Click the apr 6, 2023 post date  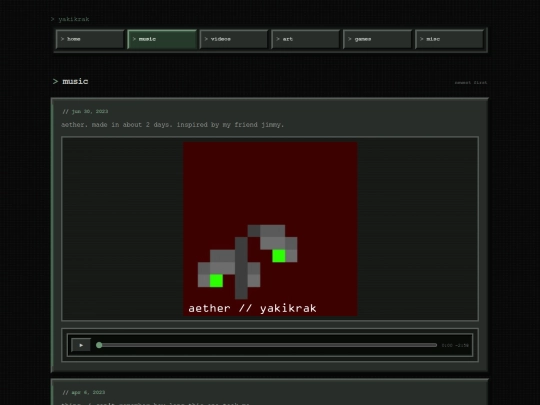(x=84, y=393)
